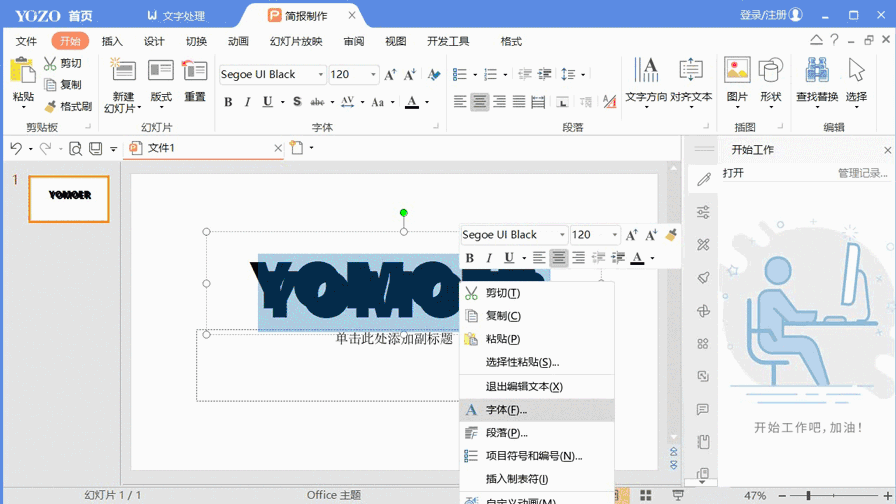Select the Format Painter brush in the ribbon

point(50,106)
